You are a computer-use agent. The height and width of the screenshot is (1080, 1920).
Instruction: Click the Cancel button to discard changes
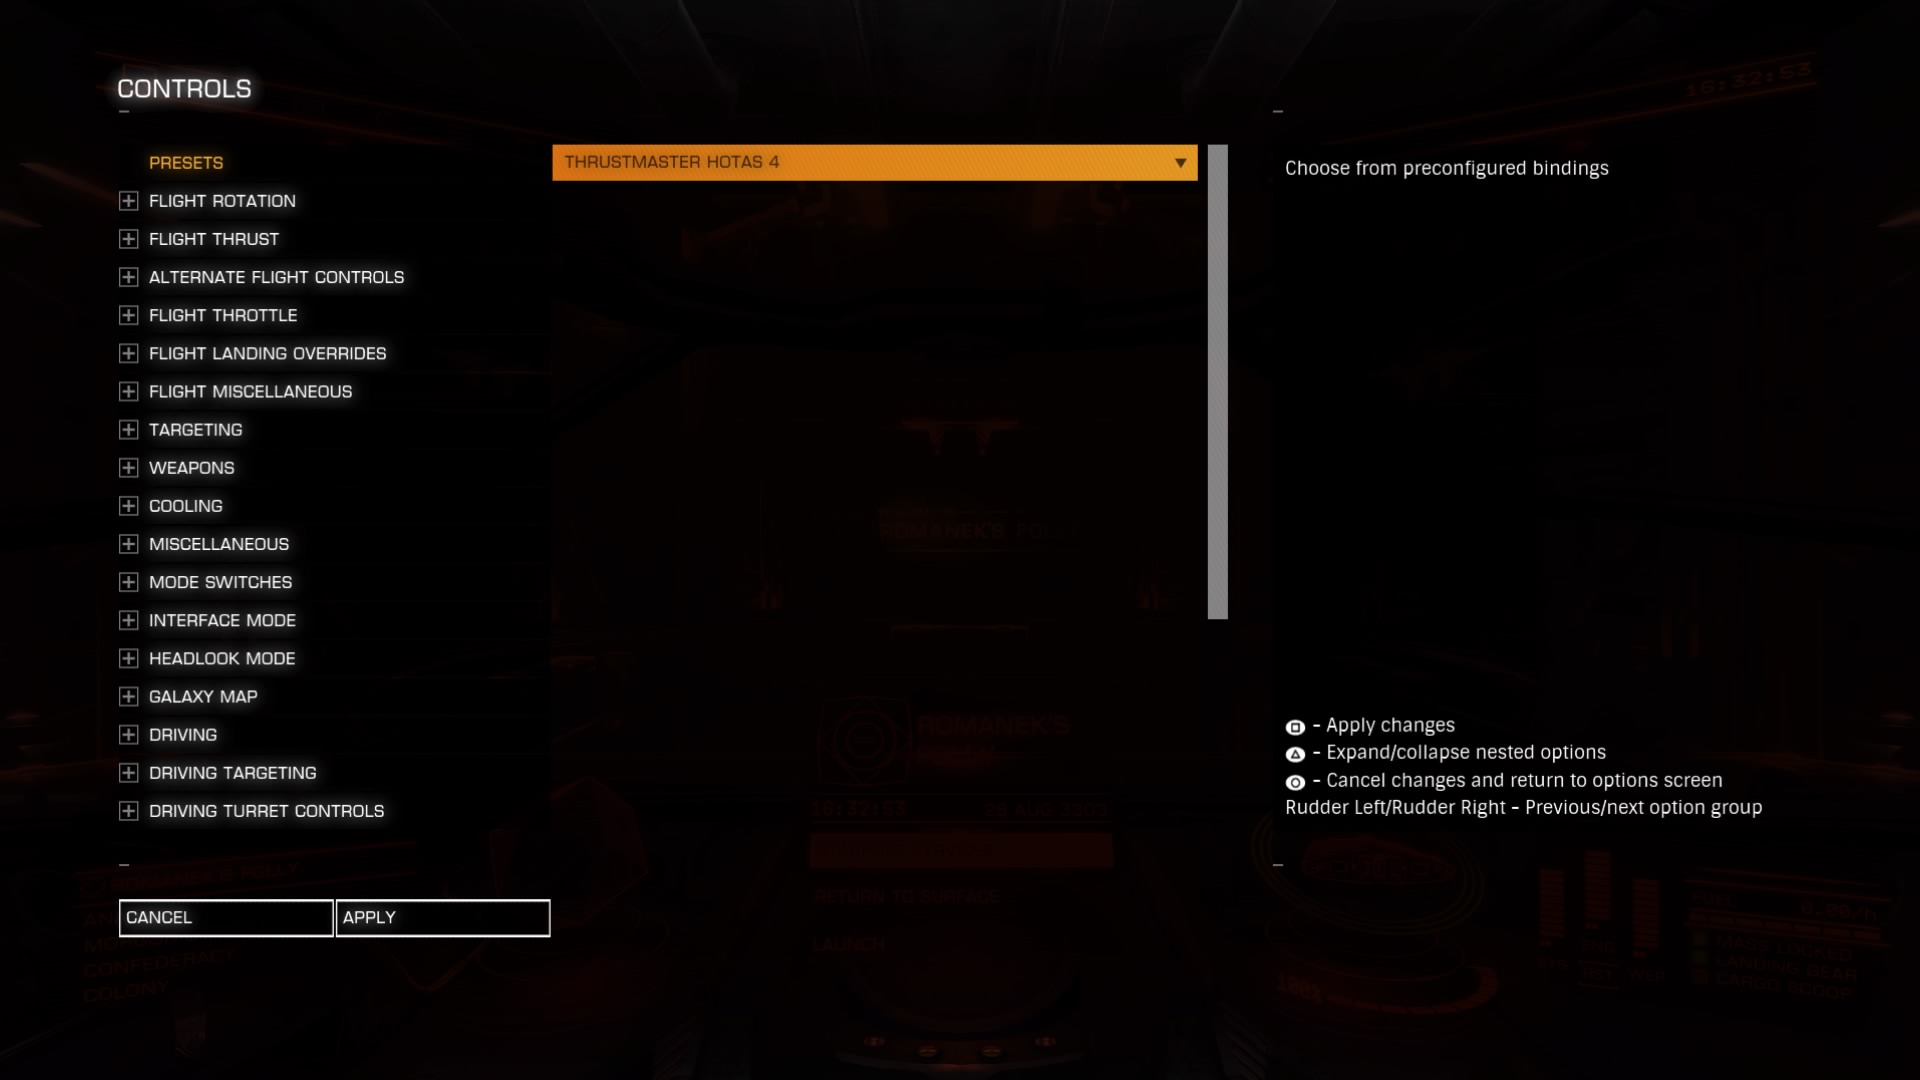225,916
